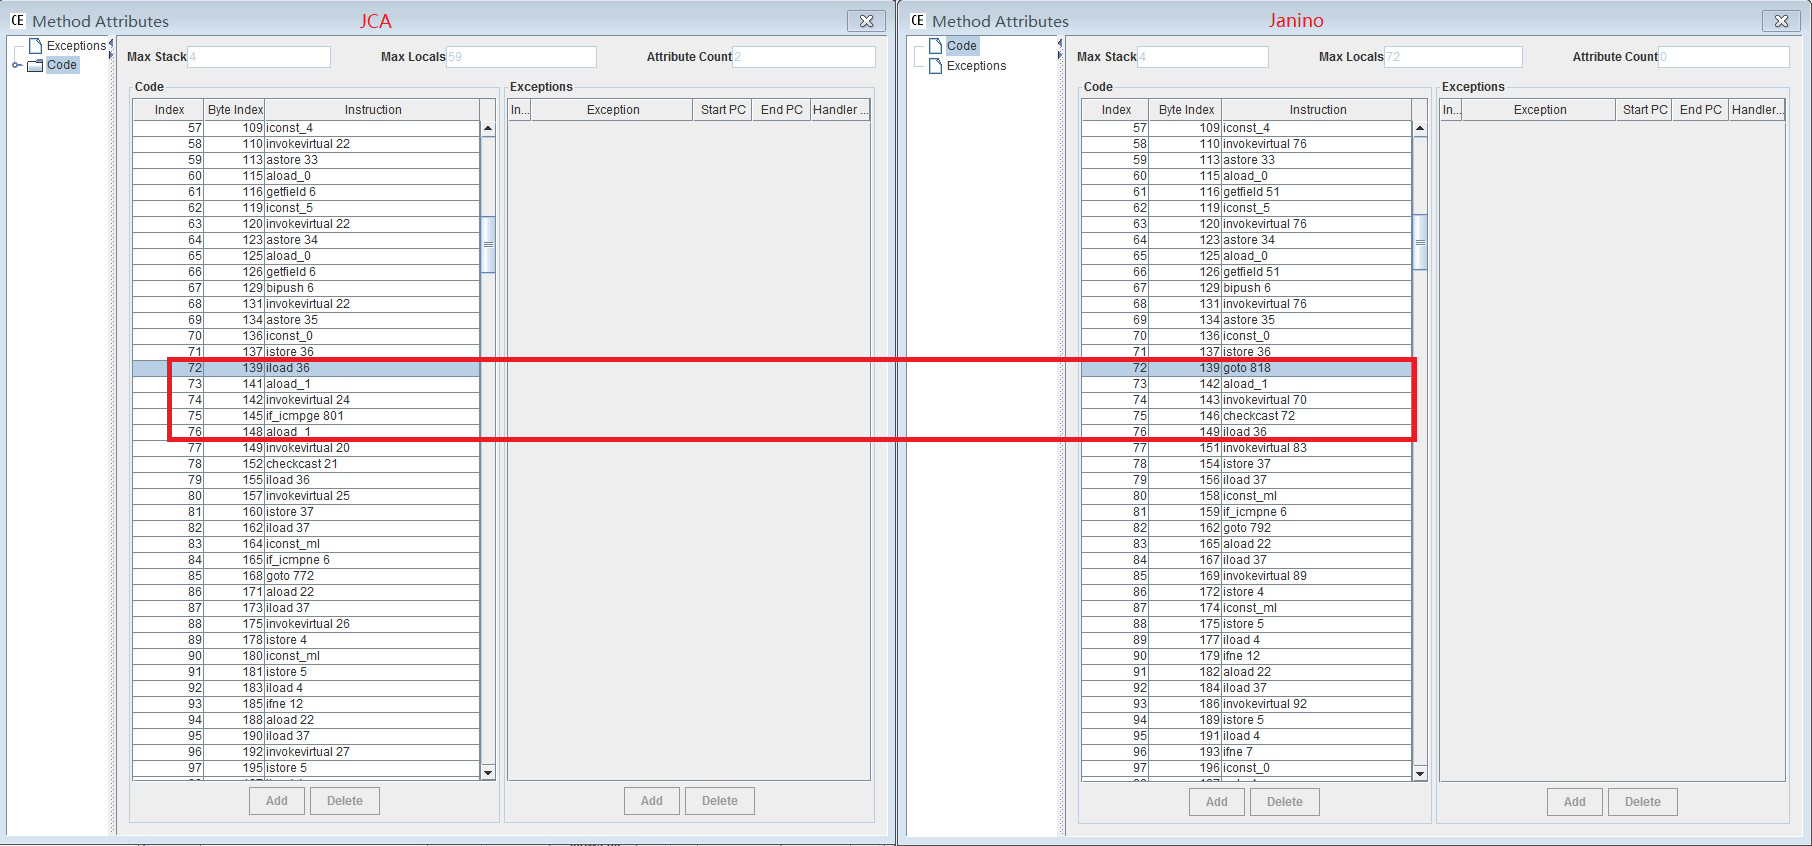Click scrollbar thumb of JCA Code table
Viewport: 1812px width, 846px height.
coord(488,244)
